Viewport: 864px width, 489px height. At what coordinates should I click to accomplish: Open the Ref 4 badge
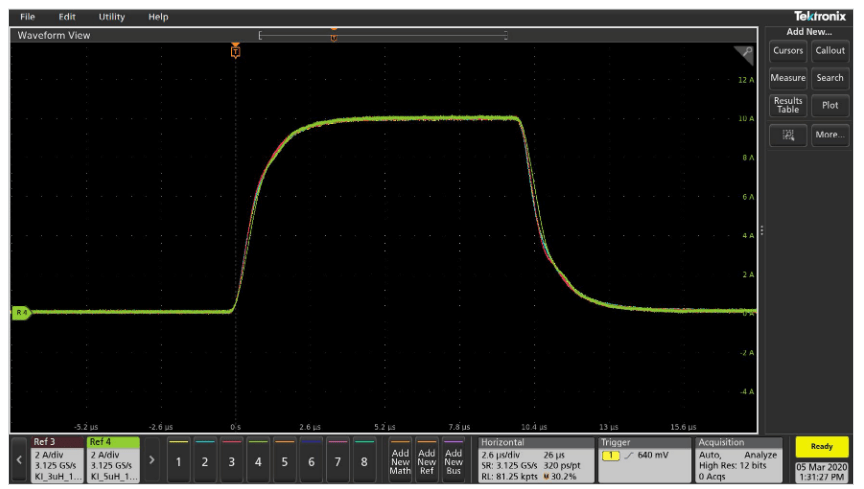point(113,459)
